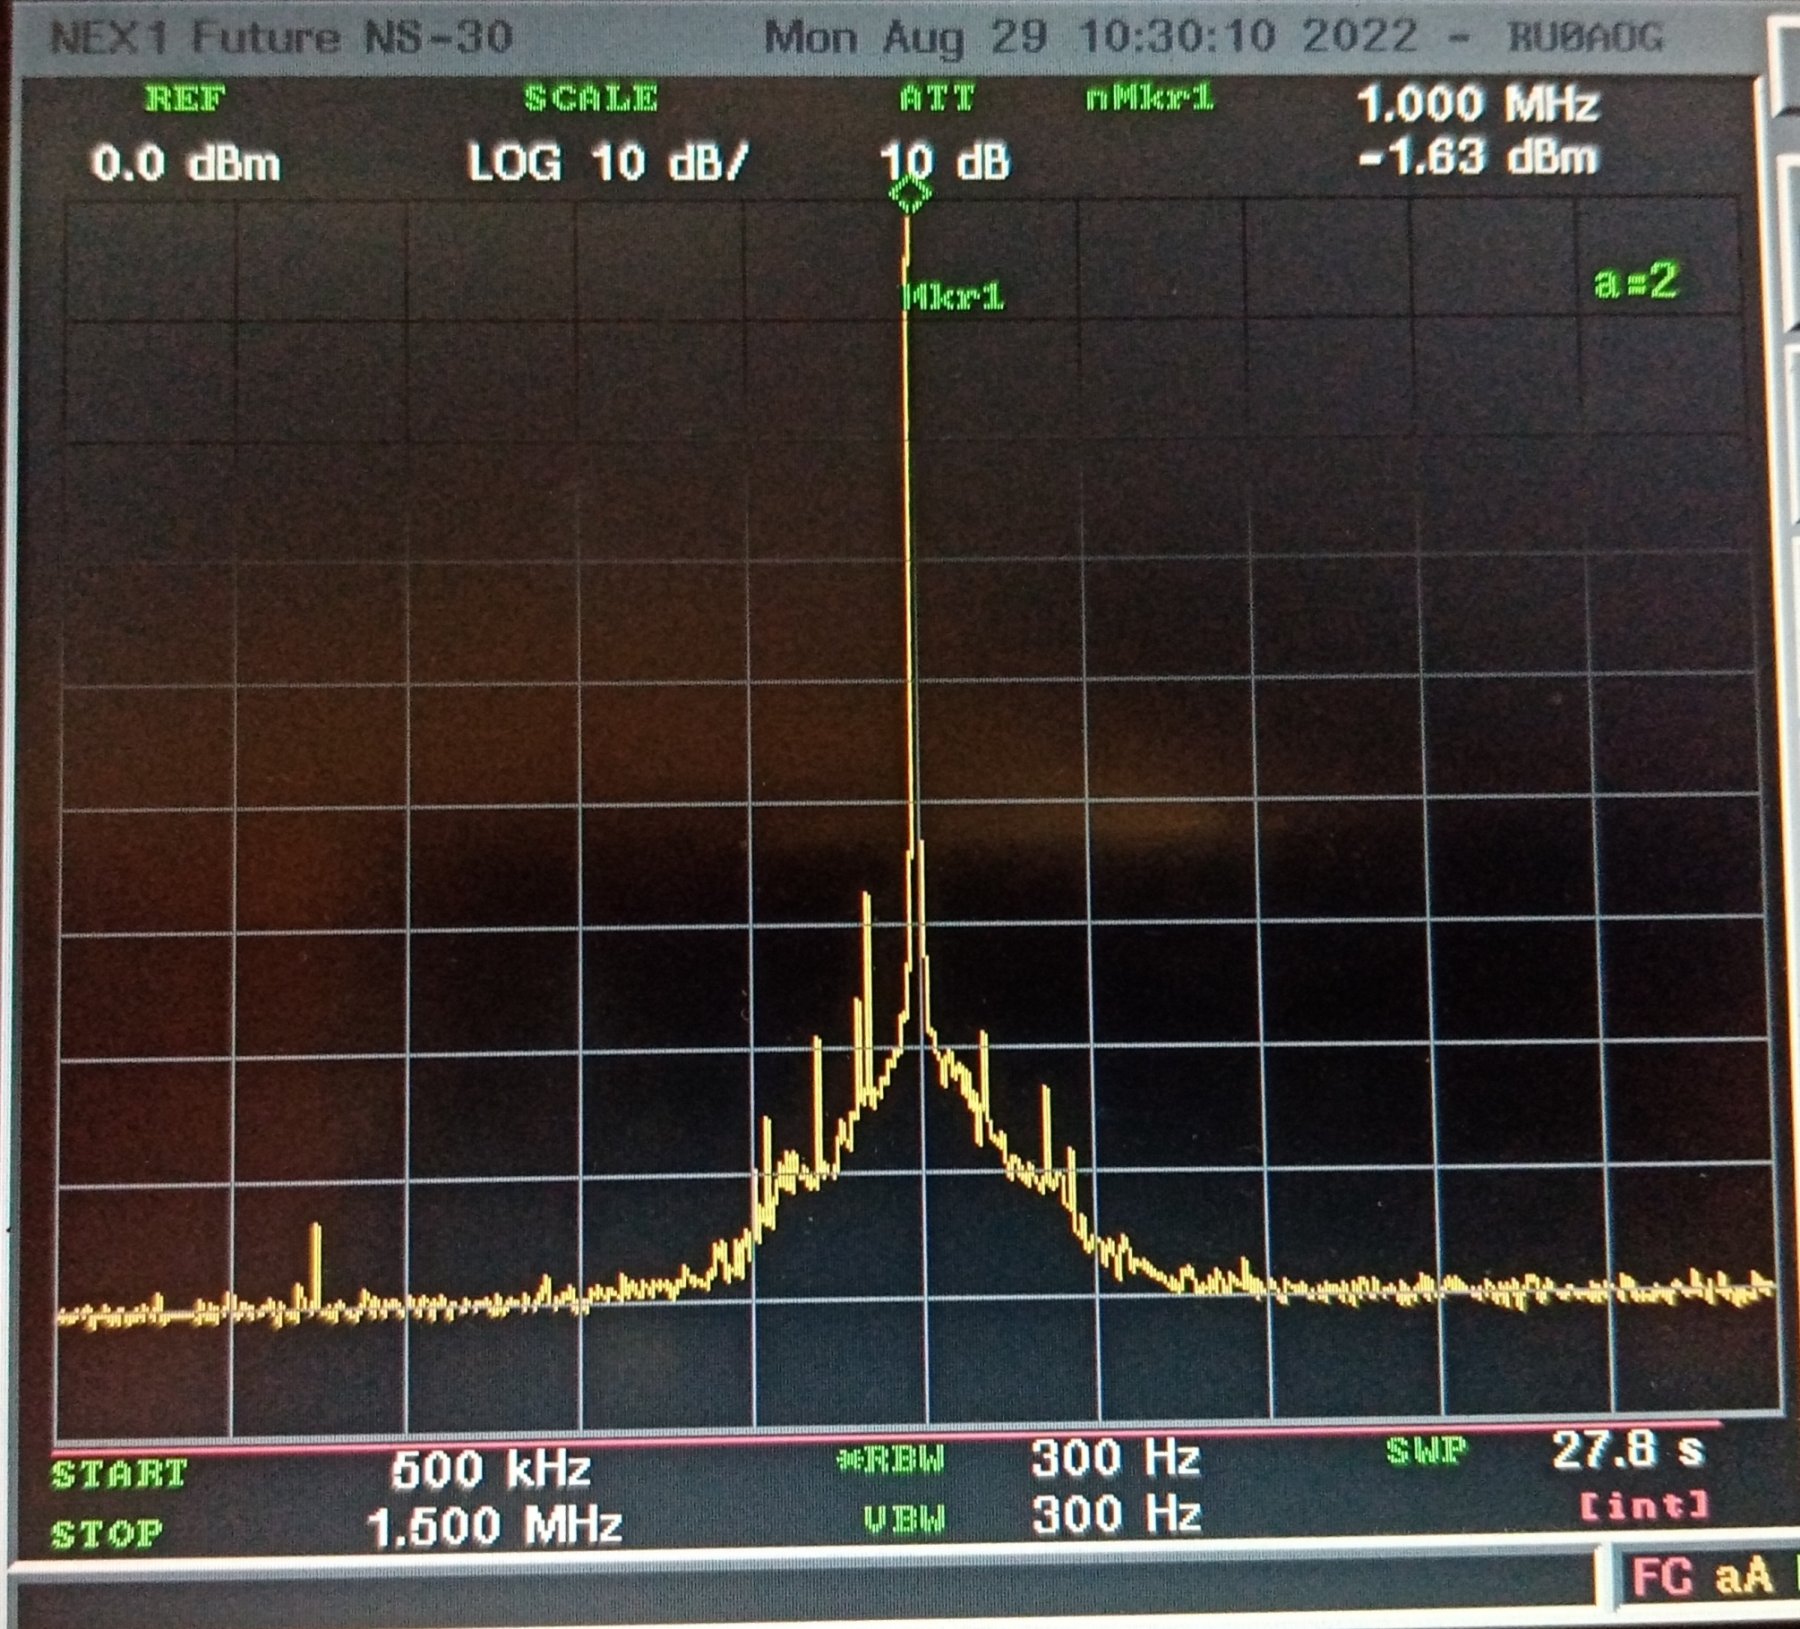Select the ATT attenuation label
This screenshot has height=1629, width=1800.
point(936,98)
